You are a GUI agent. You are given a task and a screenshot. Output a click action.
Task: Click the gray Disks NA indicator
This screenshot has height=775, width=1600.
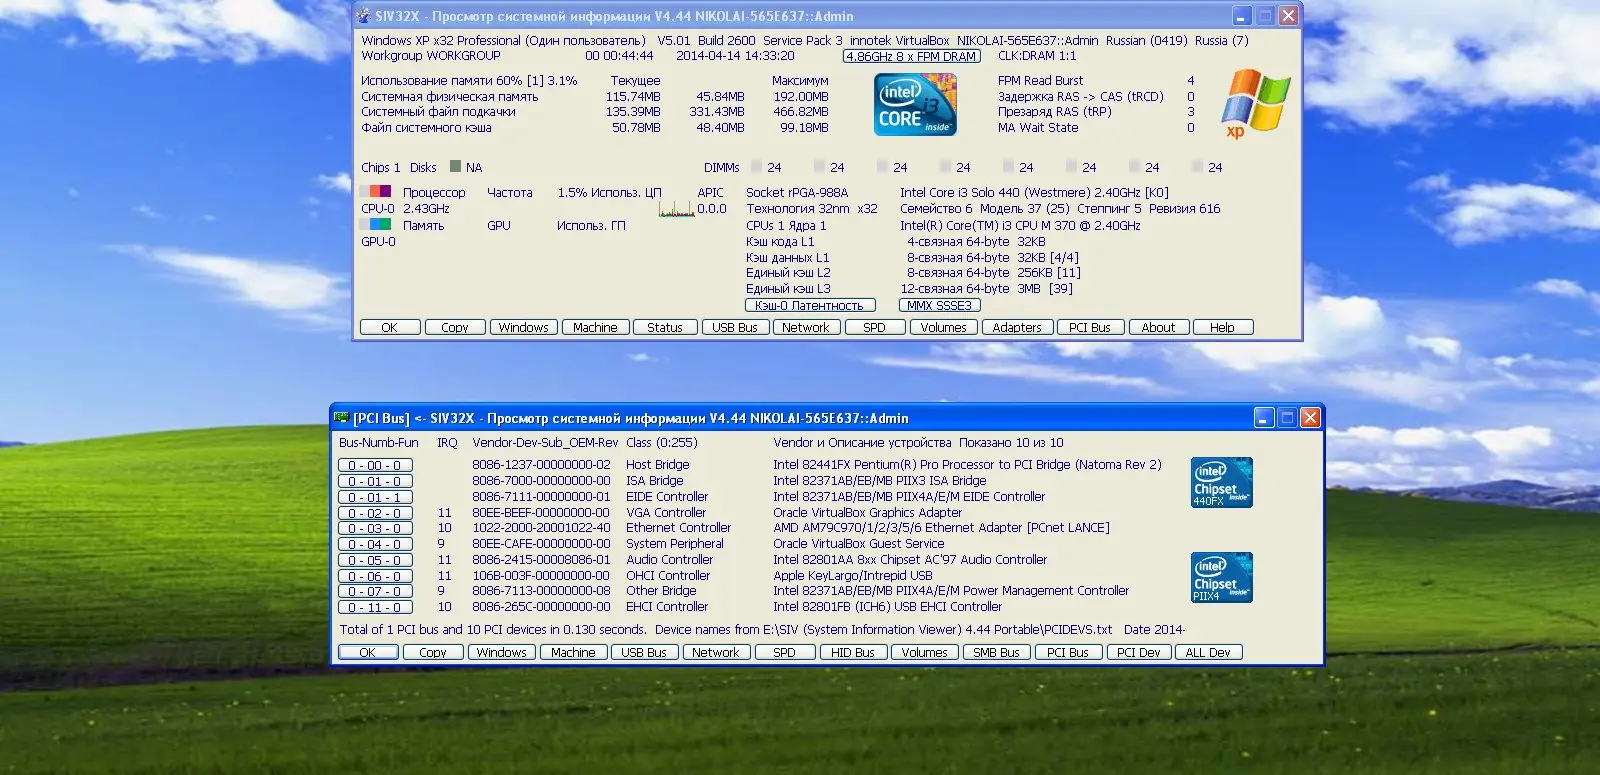pyautogui.click(x=456, y=167)
